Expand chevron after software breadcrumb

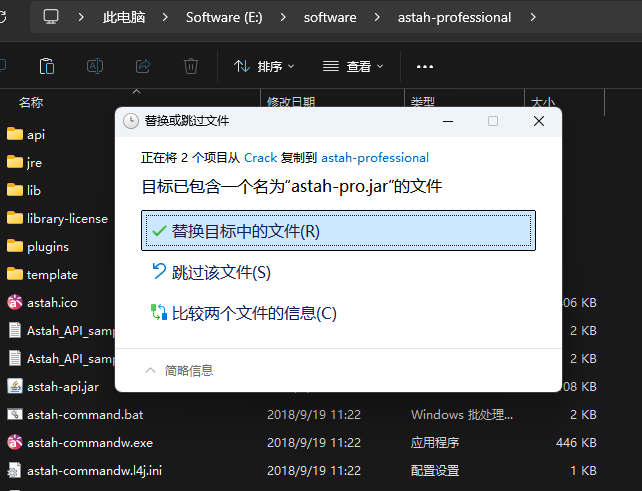tap(377, 17)
